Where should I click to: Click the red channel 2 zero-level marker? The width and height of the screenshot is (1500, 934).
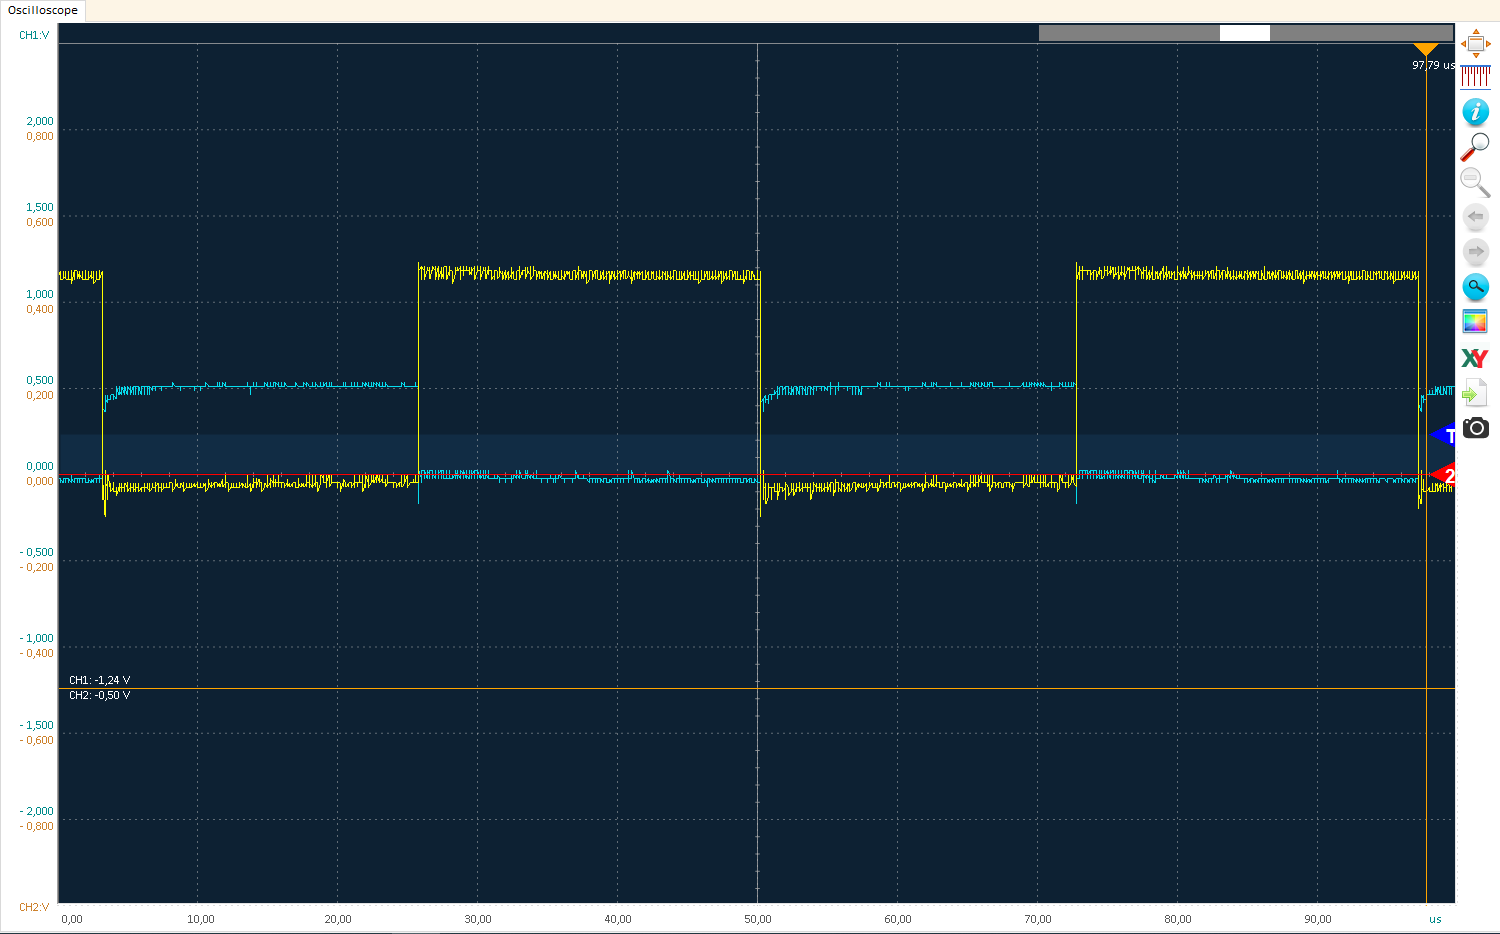1444,475
